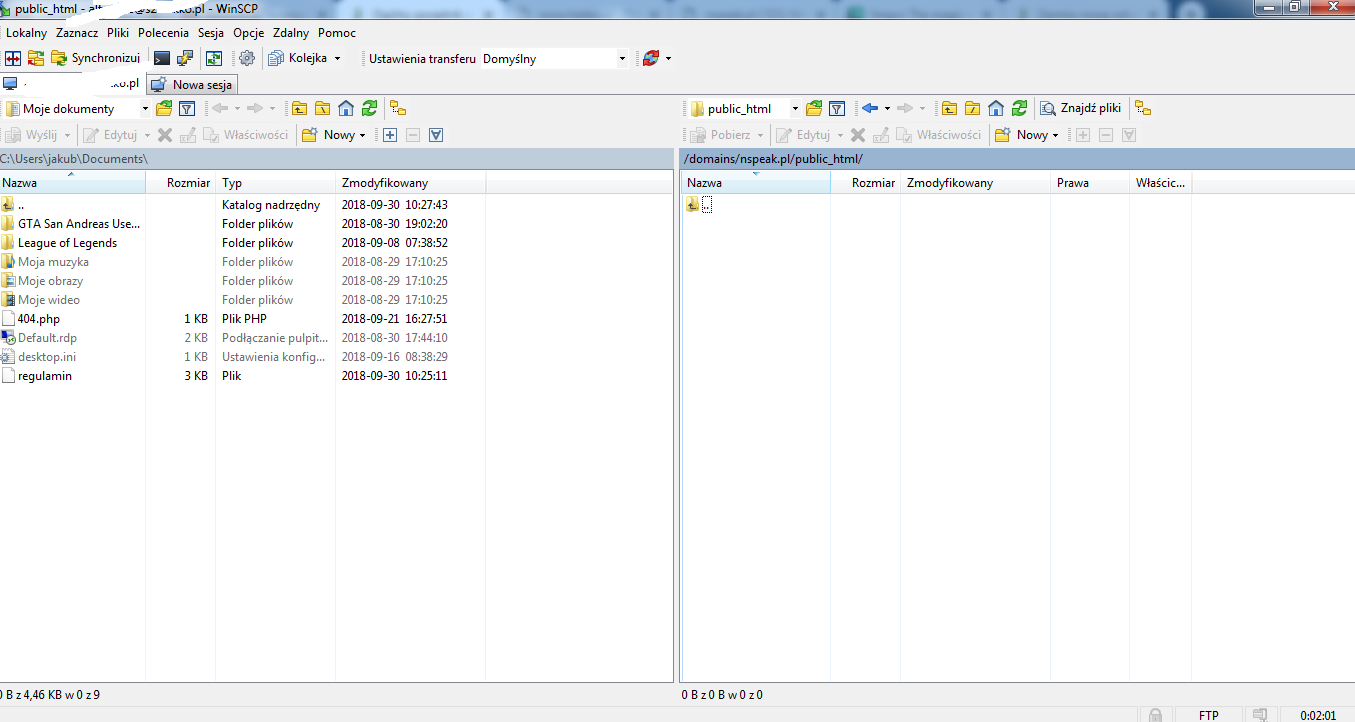
Task: Select the 404.php file in local panel
Action: pyautogui.click(x=38, y=319)
